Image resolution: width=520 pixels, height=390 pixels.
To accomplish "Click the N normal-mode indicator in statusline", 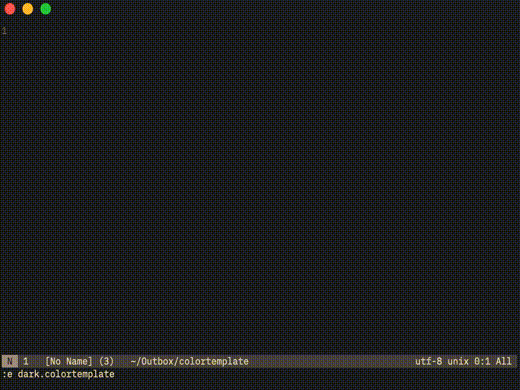I will point(10,361).
